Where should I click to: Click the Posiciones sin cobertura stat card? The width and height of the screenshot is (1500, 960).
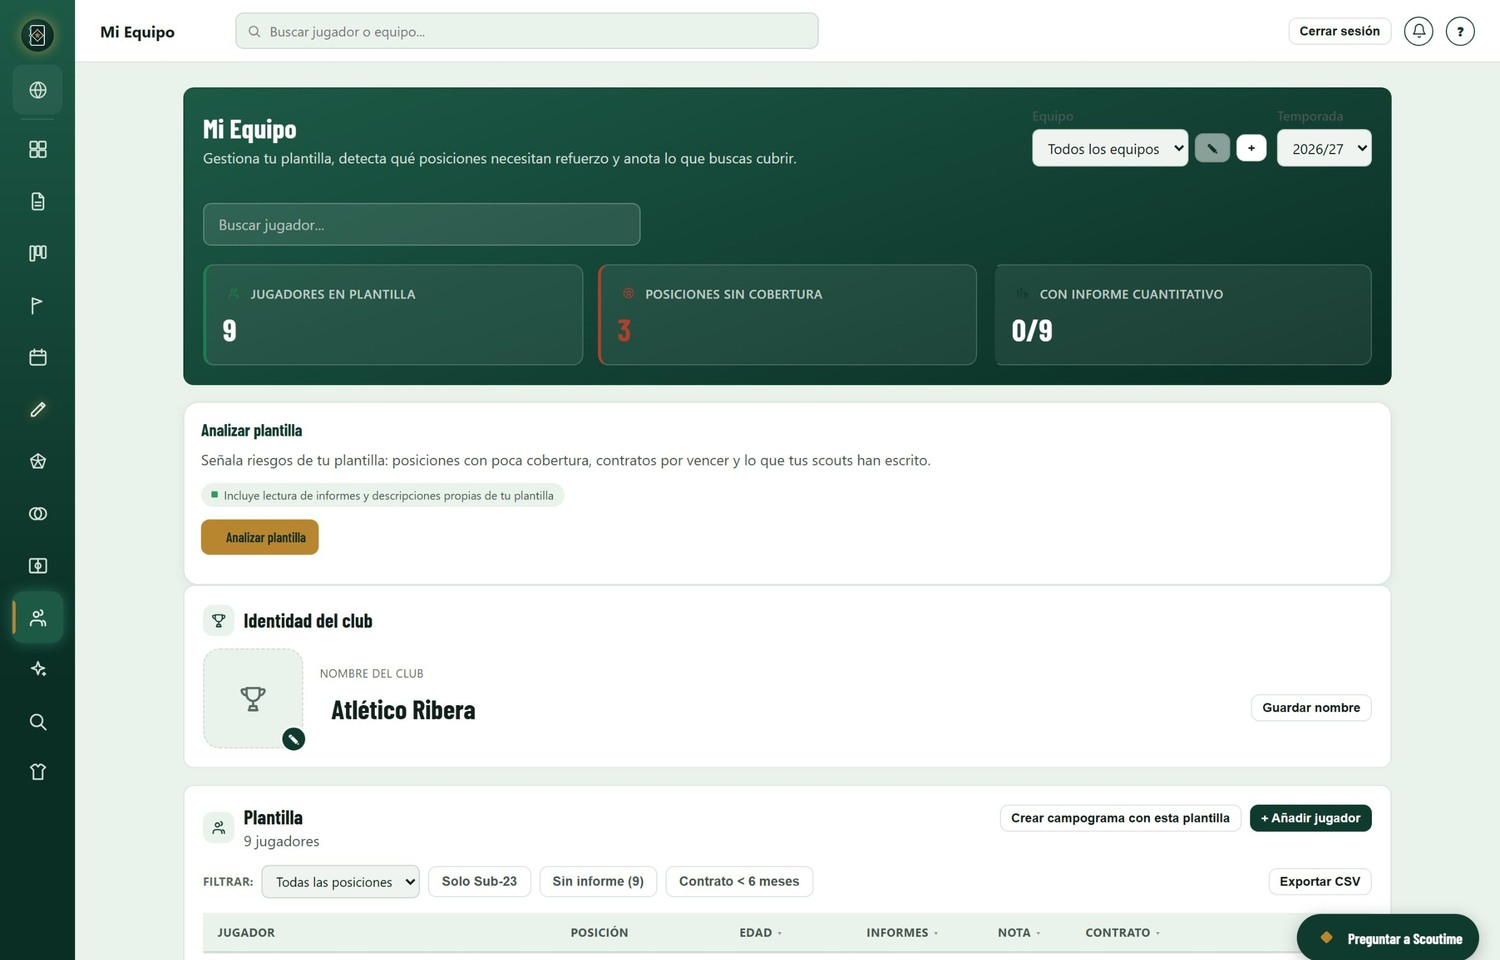787,314
